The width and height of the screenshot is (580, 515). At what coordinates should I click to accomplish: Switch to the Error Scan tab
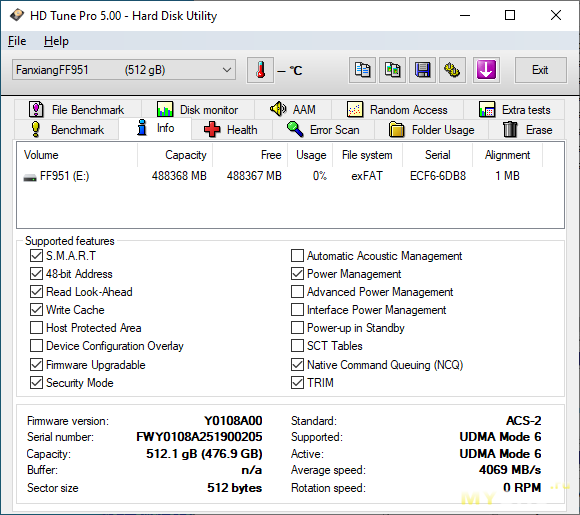(x=324, y=130)
